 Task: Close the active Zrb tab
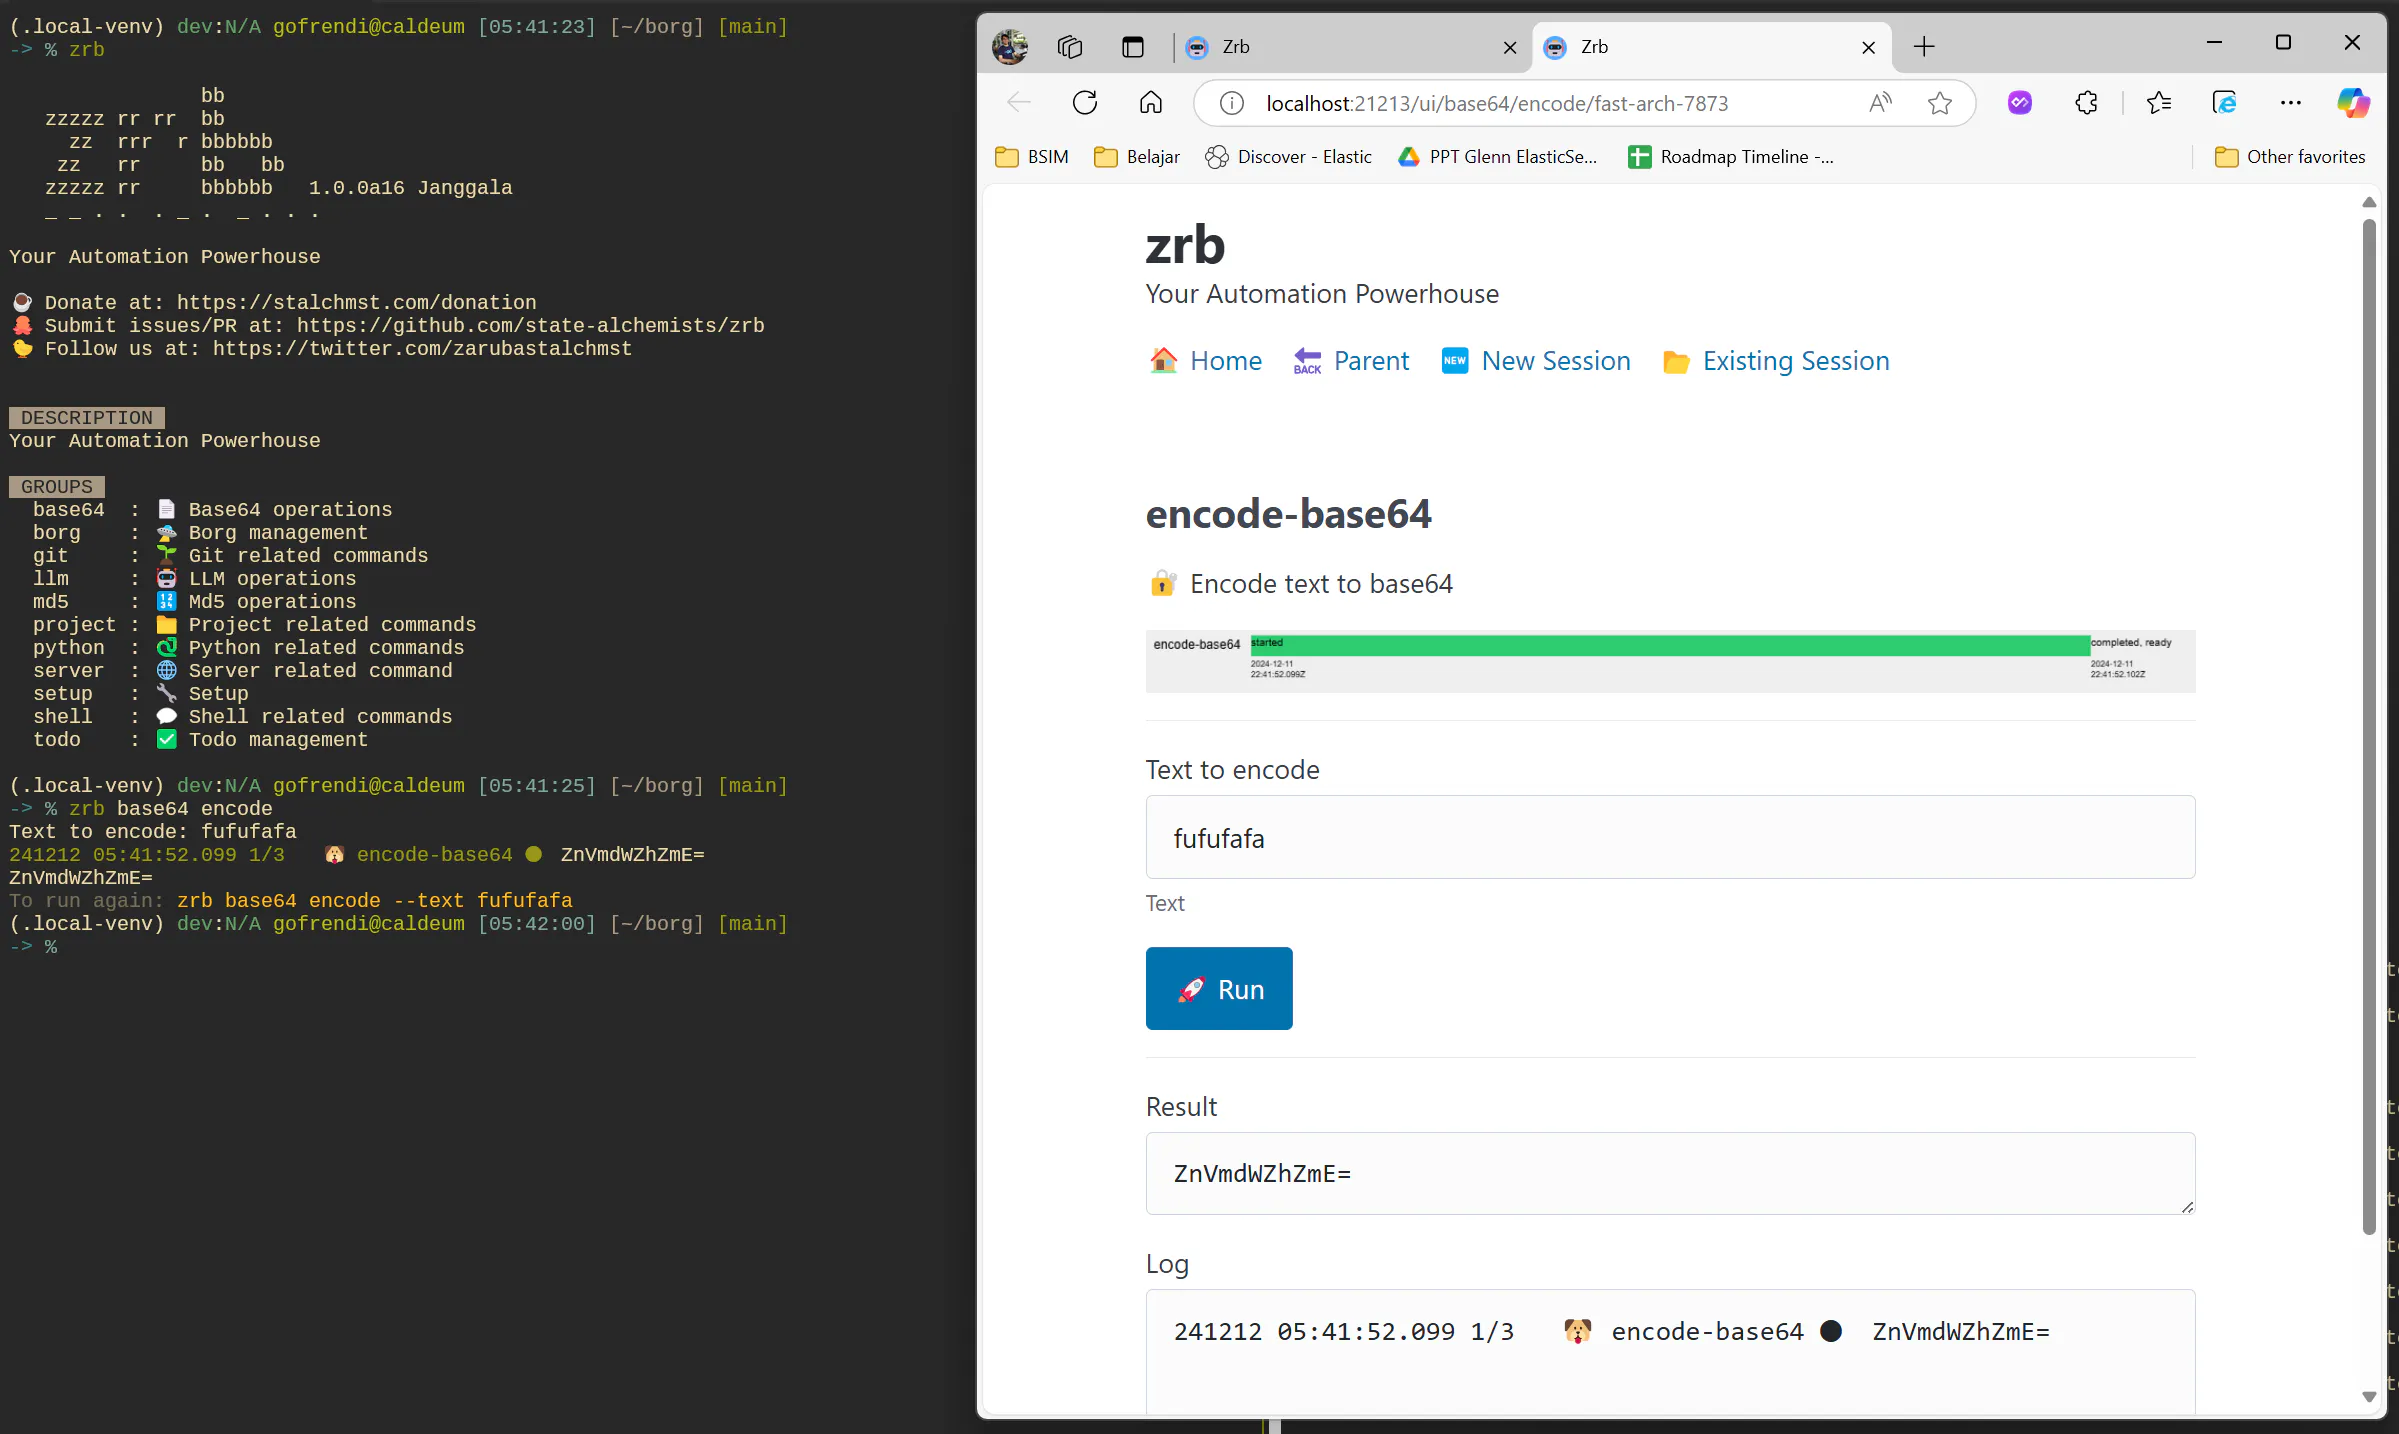coord(1868,47)
